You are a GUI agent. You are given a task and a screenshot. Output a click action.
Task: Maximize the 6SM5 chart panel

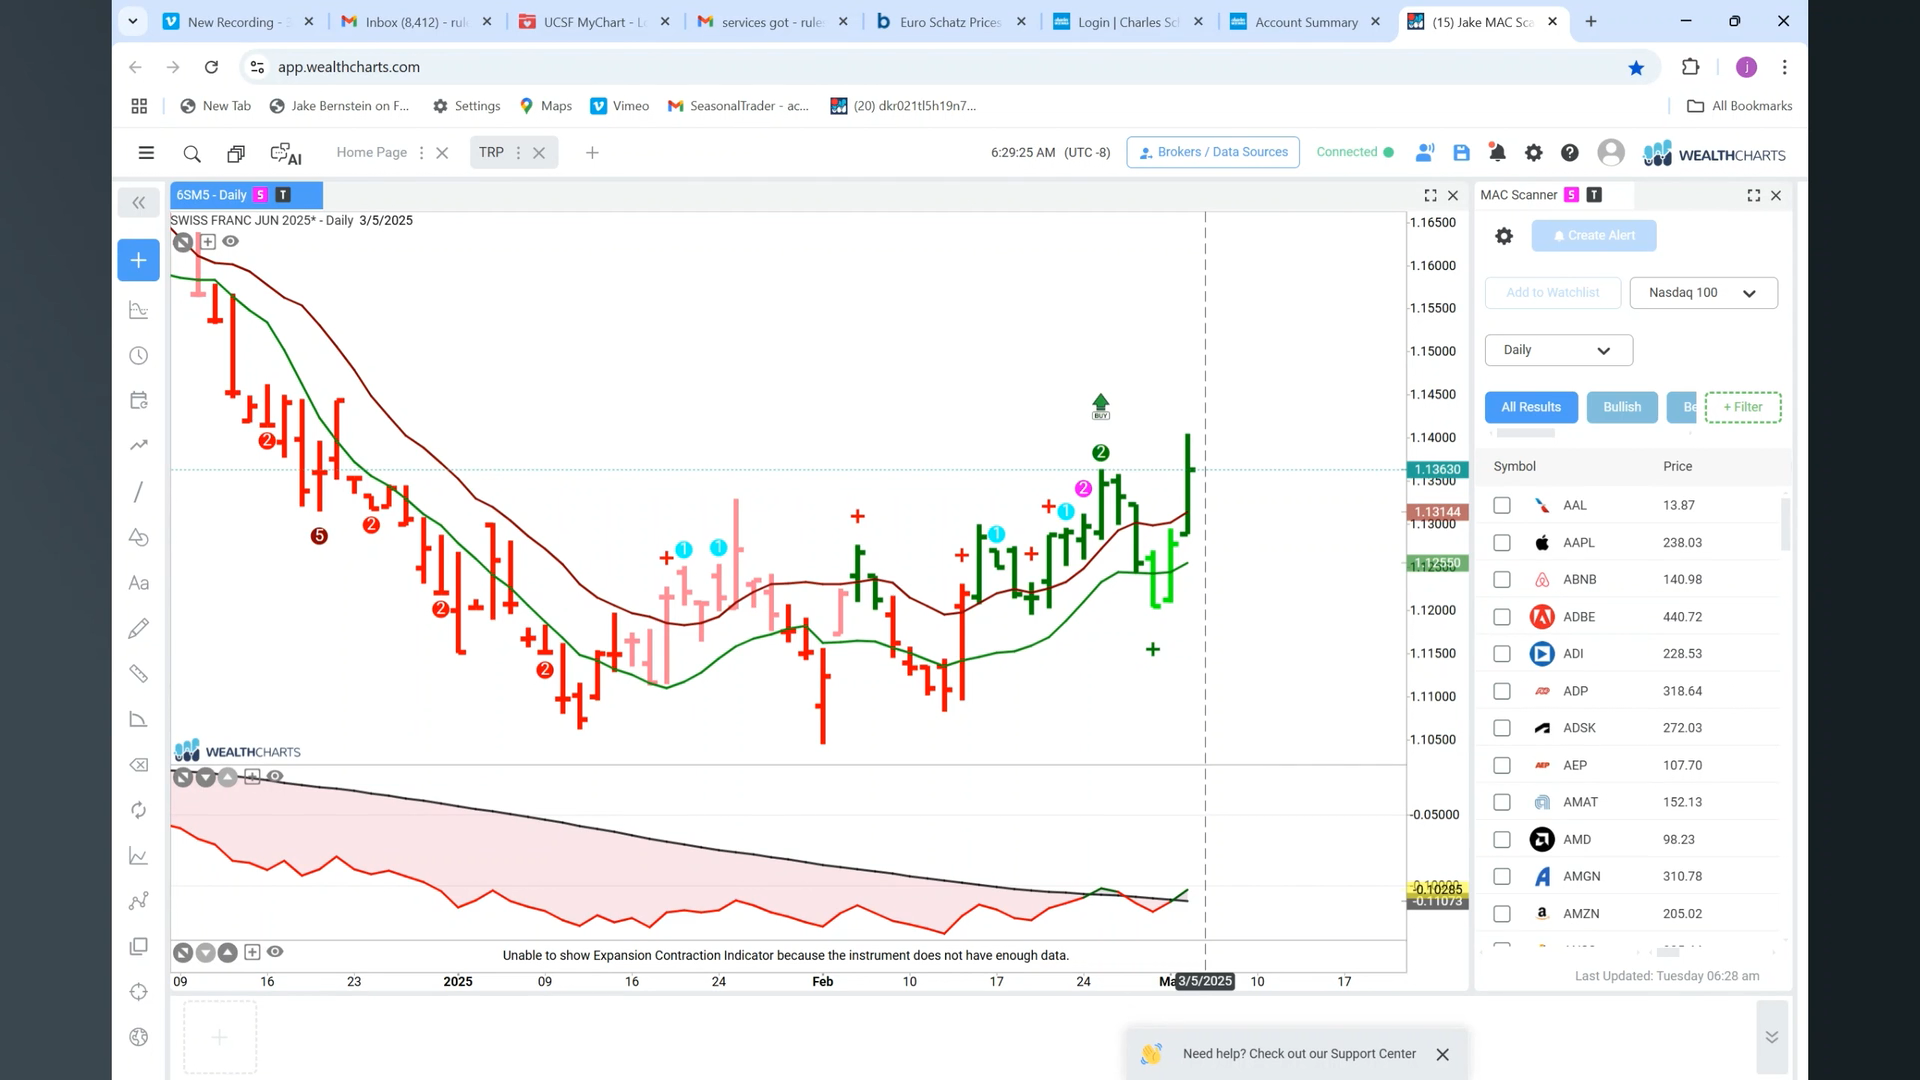click(x=1430, y=196)
